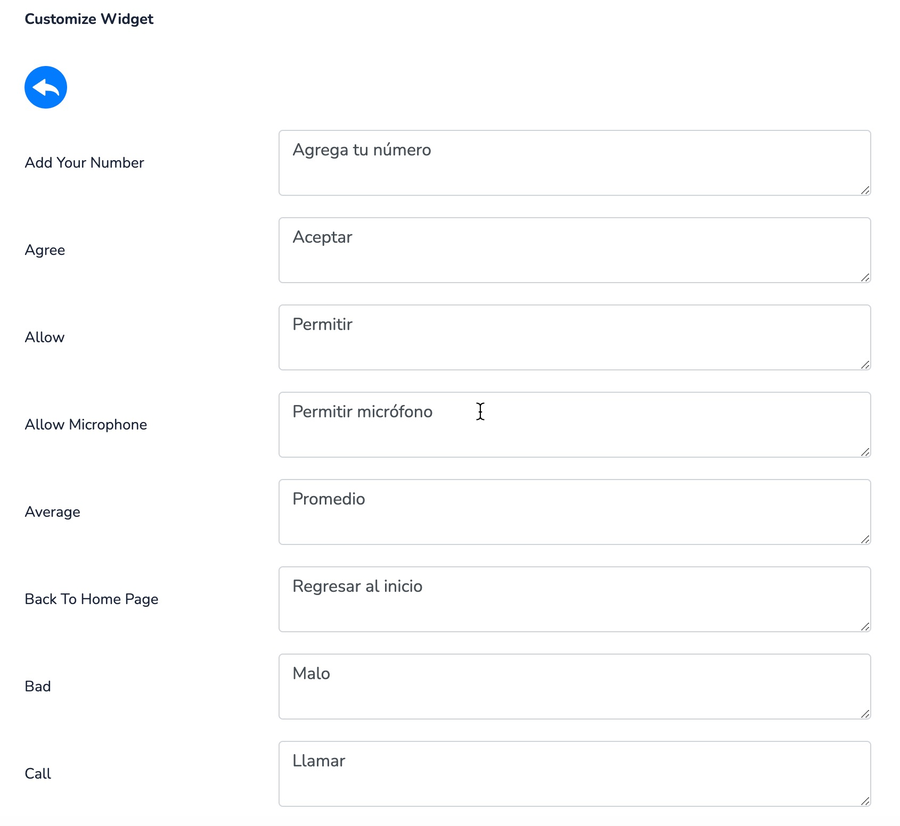Click resize handle of the 'Permitir' textarea
The height and width of the screenshot is (826, 900).
[864, 364]
